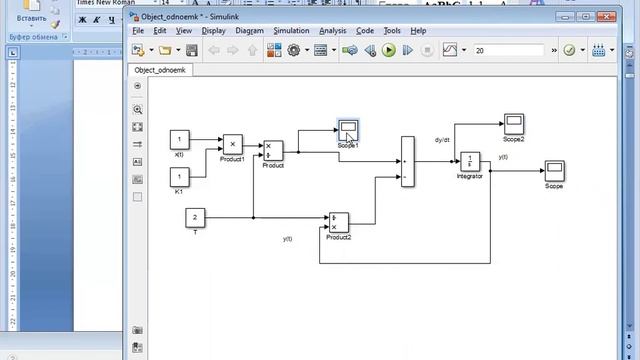Click the Scope1 block
Screen dimensions: 640x360
[348, 130]
